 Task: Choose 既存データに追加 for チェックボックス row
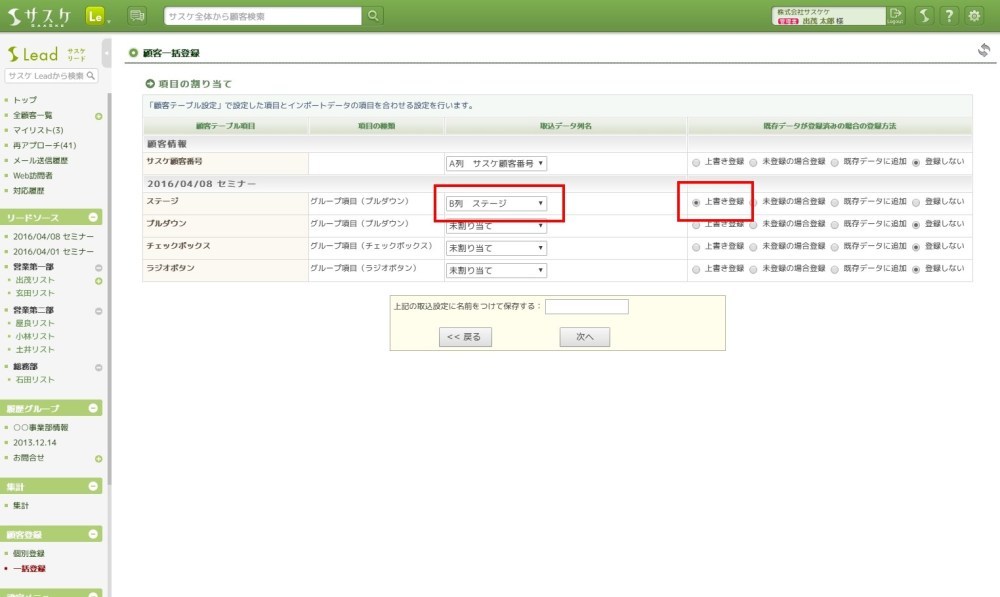(835, 246)
